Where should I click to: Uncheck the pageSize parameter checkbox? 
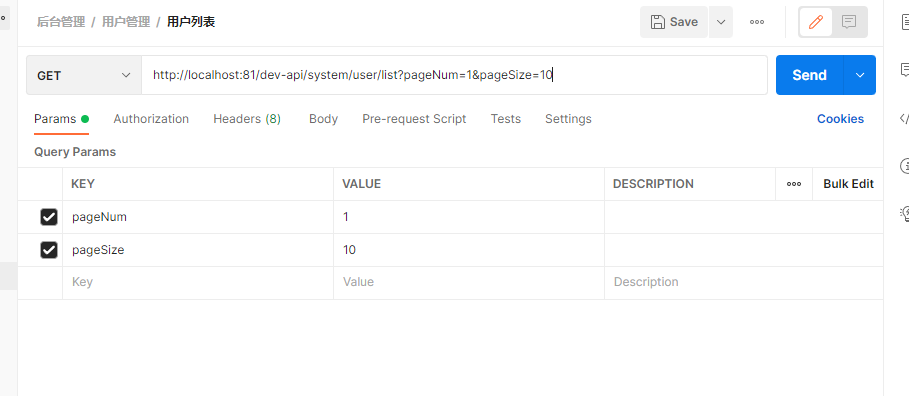pyautogui.click(x=49, y=250)
